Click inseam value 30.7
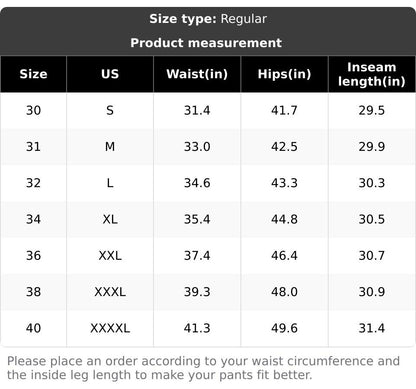The image size is (416, 389). (x=372, y=256)
